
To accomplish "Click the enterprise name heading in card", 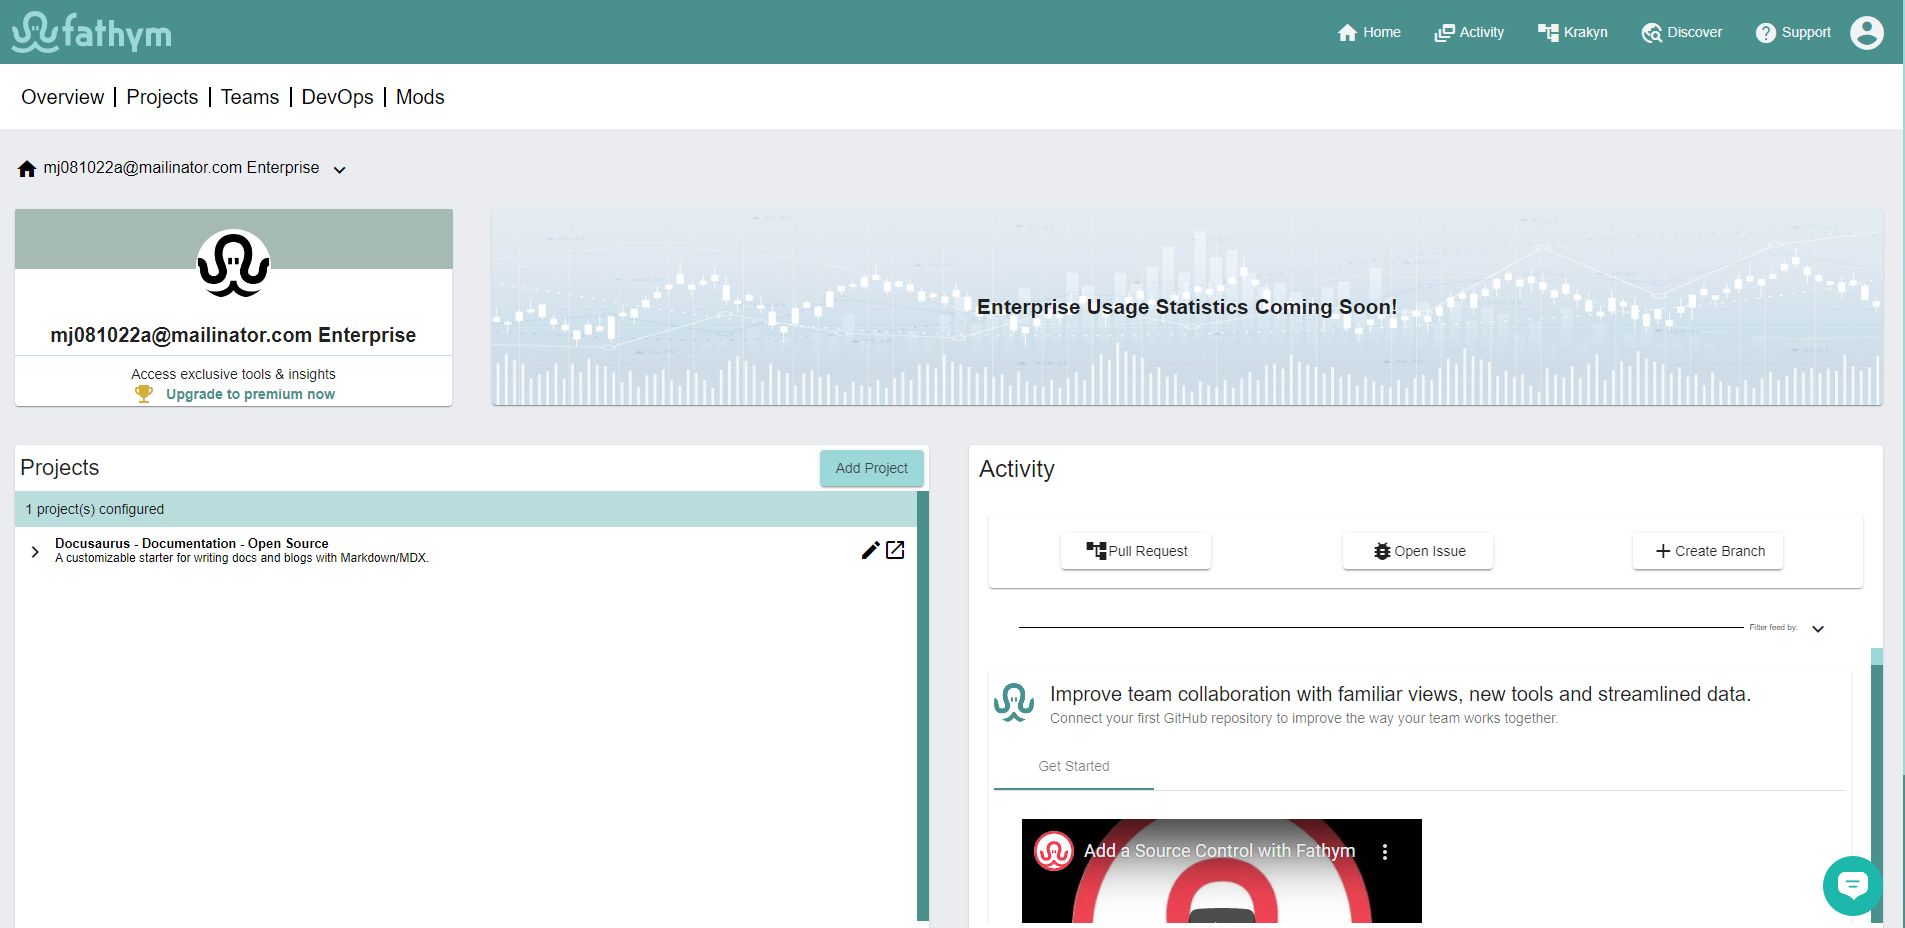I will [x=233, y=335].
